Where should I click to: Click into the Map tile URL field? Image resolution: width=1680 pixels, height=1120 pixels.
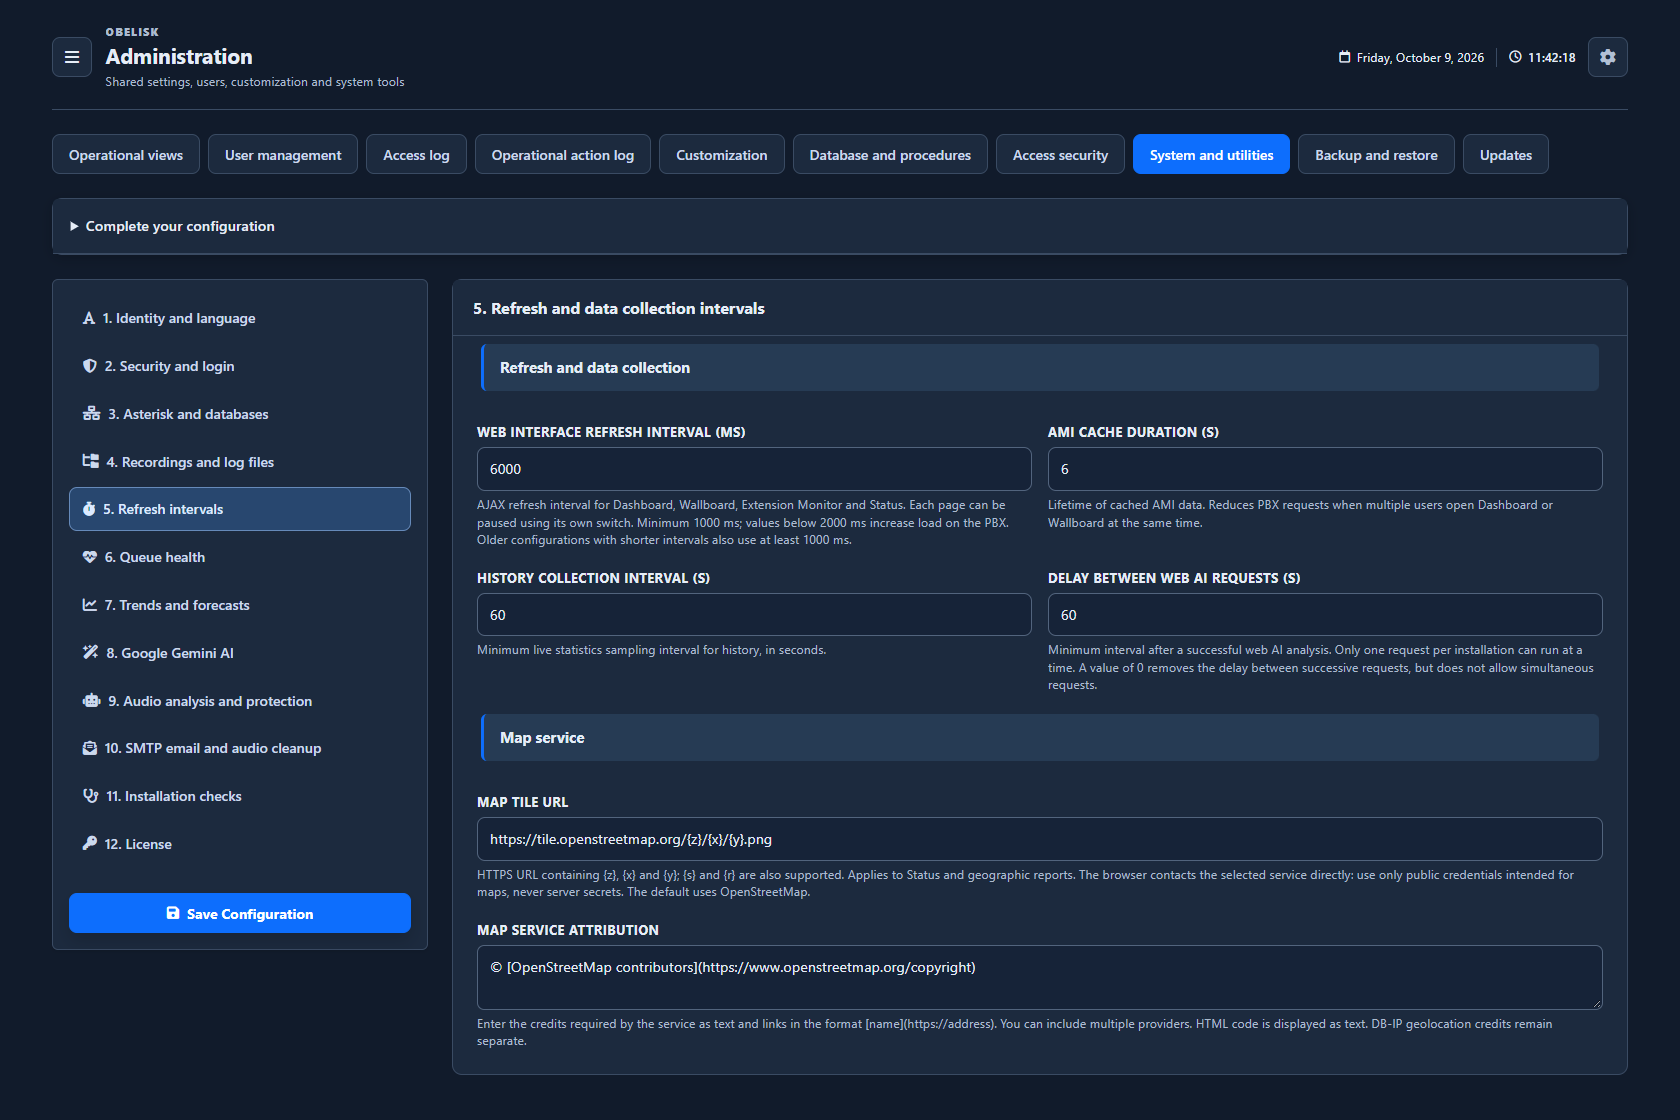tap(1040, 839)
